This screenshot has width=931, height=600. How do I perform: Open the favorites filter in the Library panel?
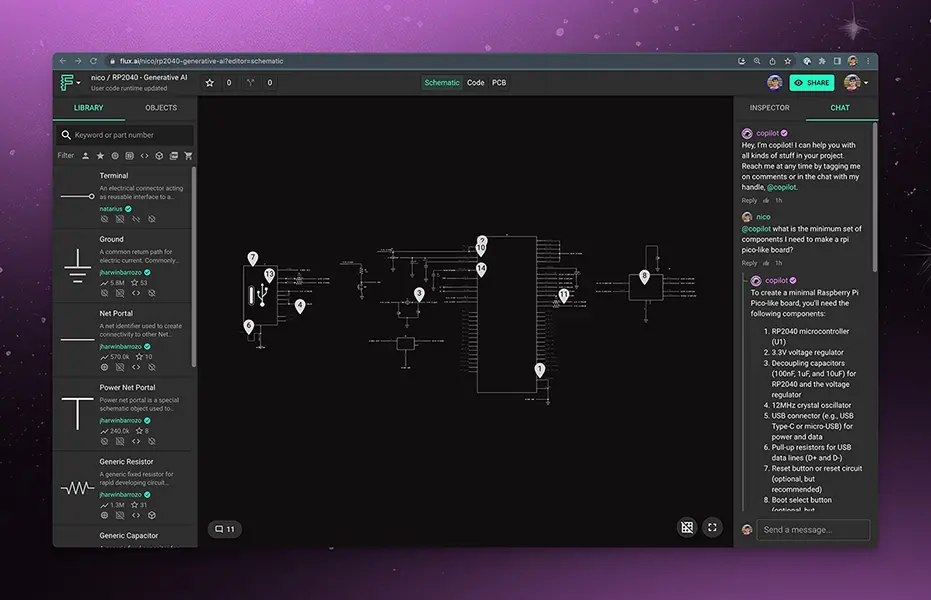tap(100, 156)
